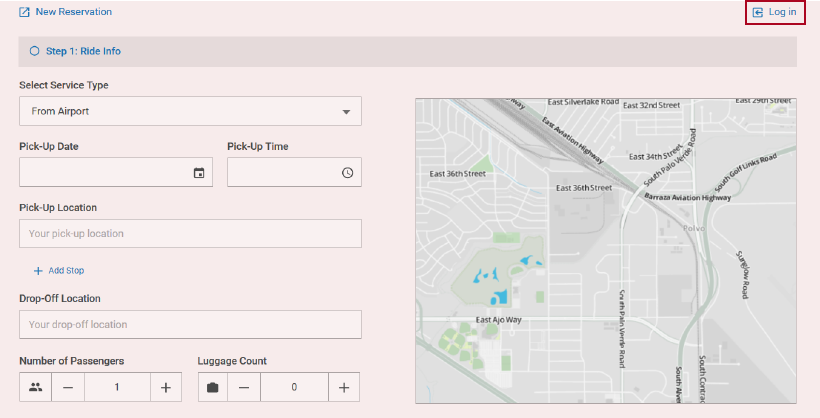
Task: Click the Add Stop link text
Action: [66, 270]
